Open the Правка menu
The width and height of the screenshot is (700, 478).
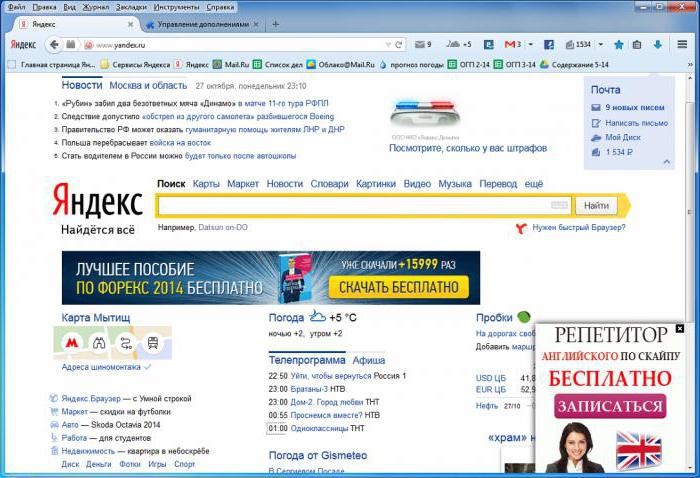tap(44, 7)
